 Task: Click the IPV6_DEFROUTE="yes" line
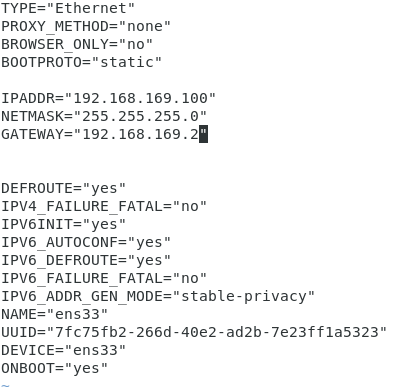click(86, 260)
